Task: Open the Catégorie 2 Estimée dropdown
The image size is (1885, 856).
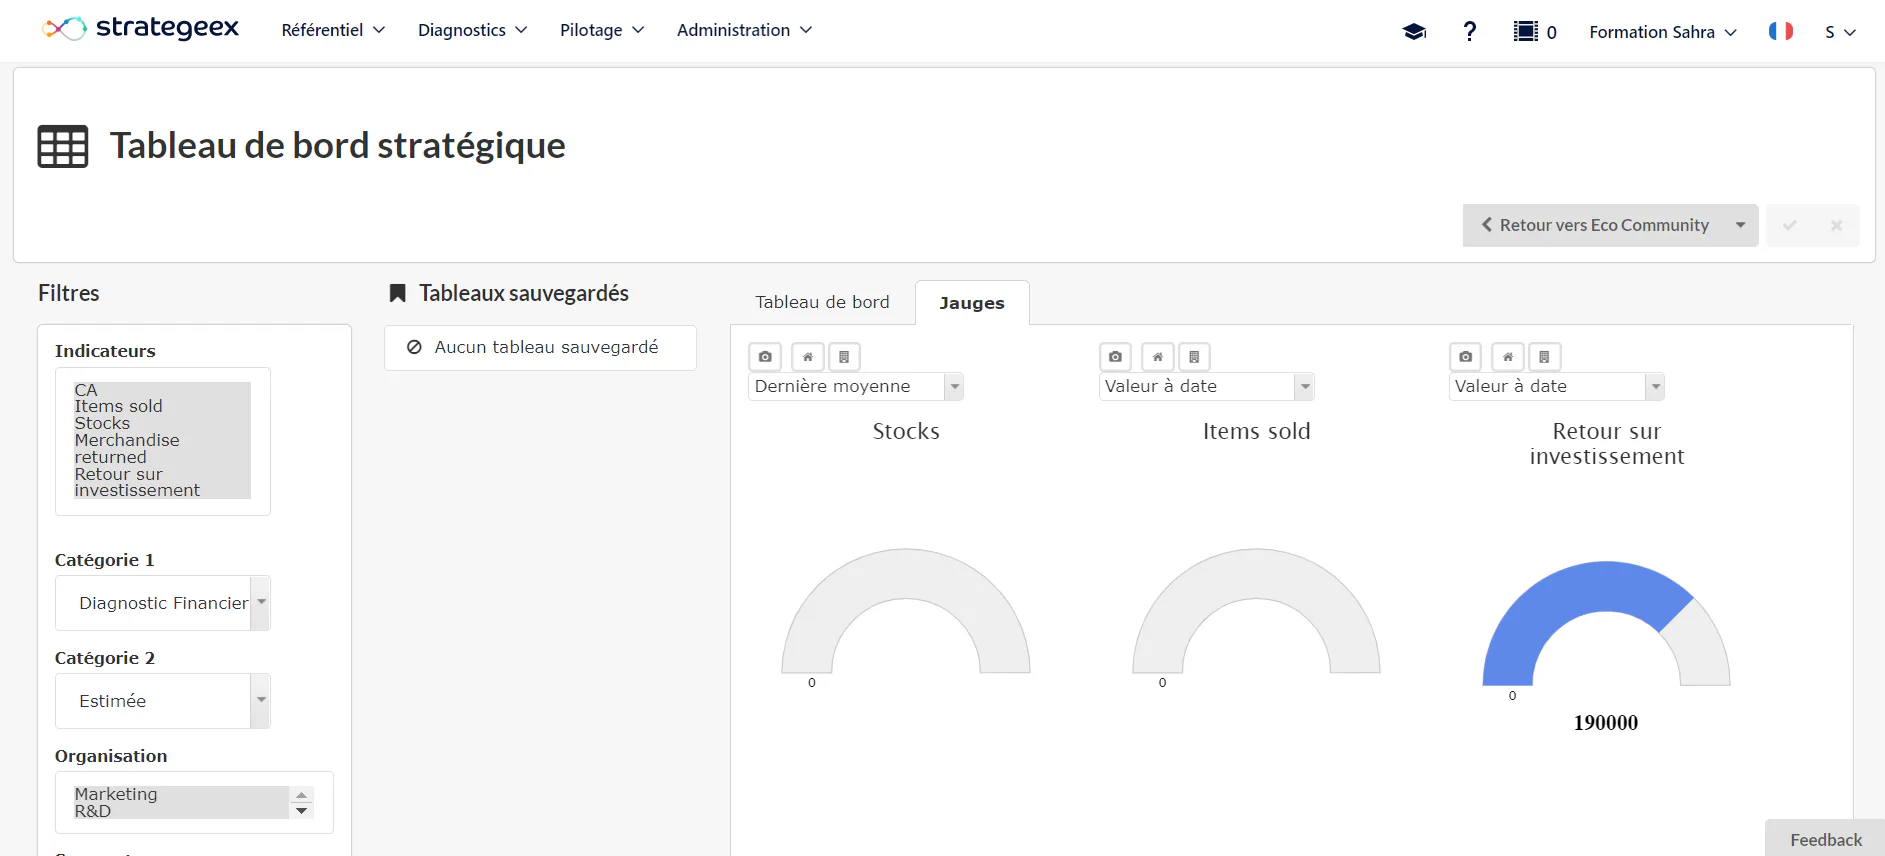Action: coord(163,701)
